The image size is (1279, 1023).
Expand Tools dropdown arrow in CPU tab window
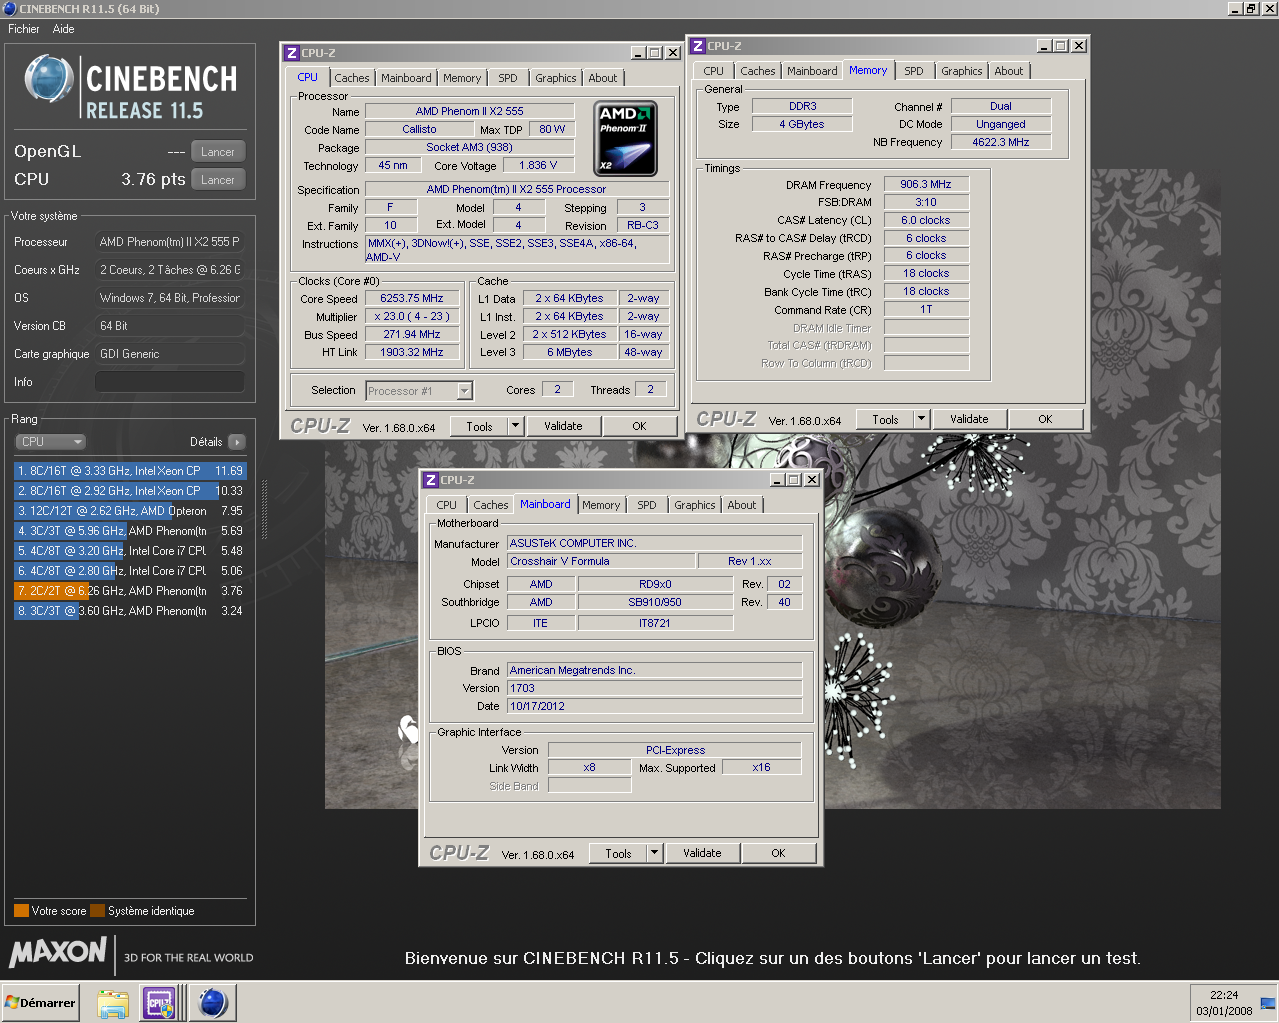pyautogui.click(x=516, y=426)
